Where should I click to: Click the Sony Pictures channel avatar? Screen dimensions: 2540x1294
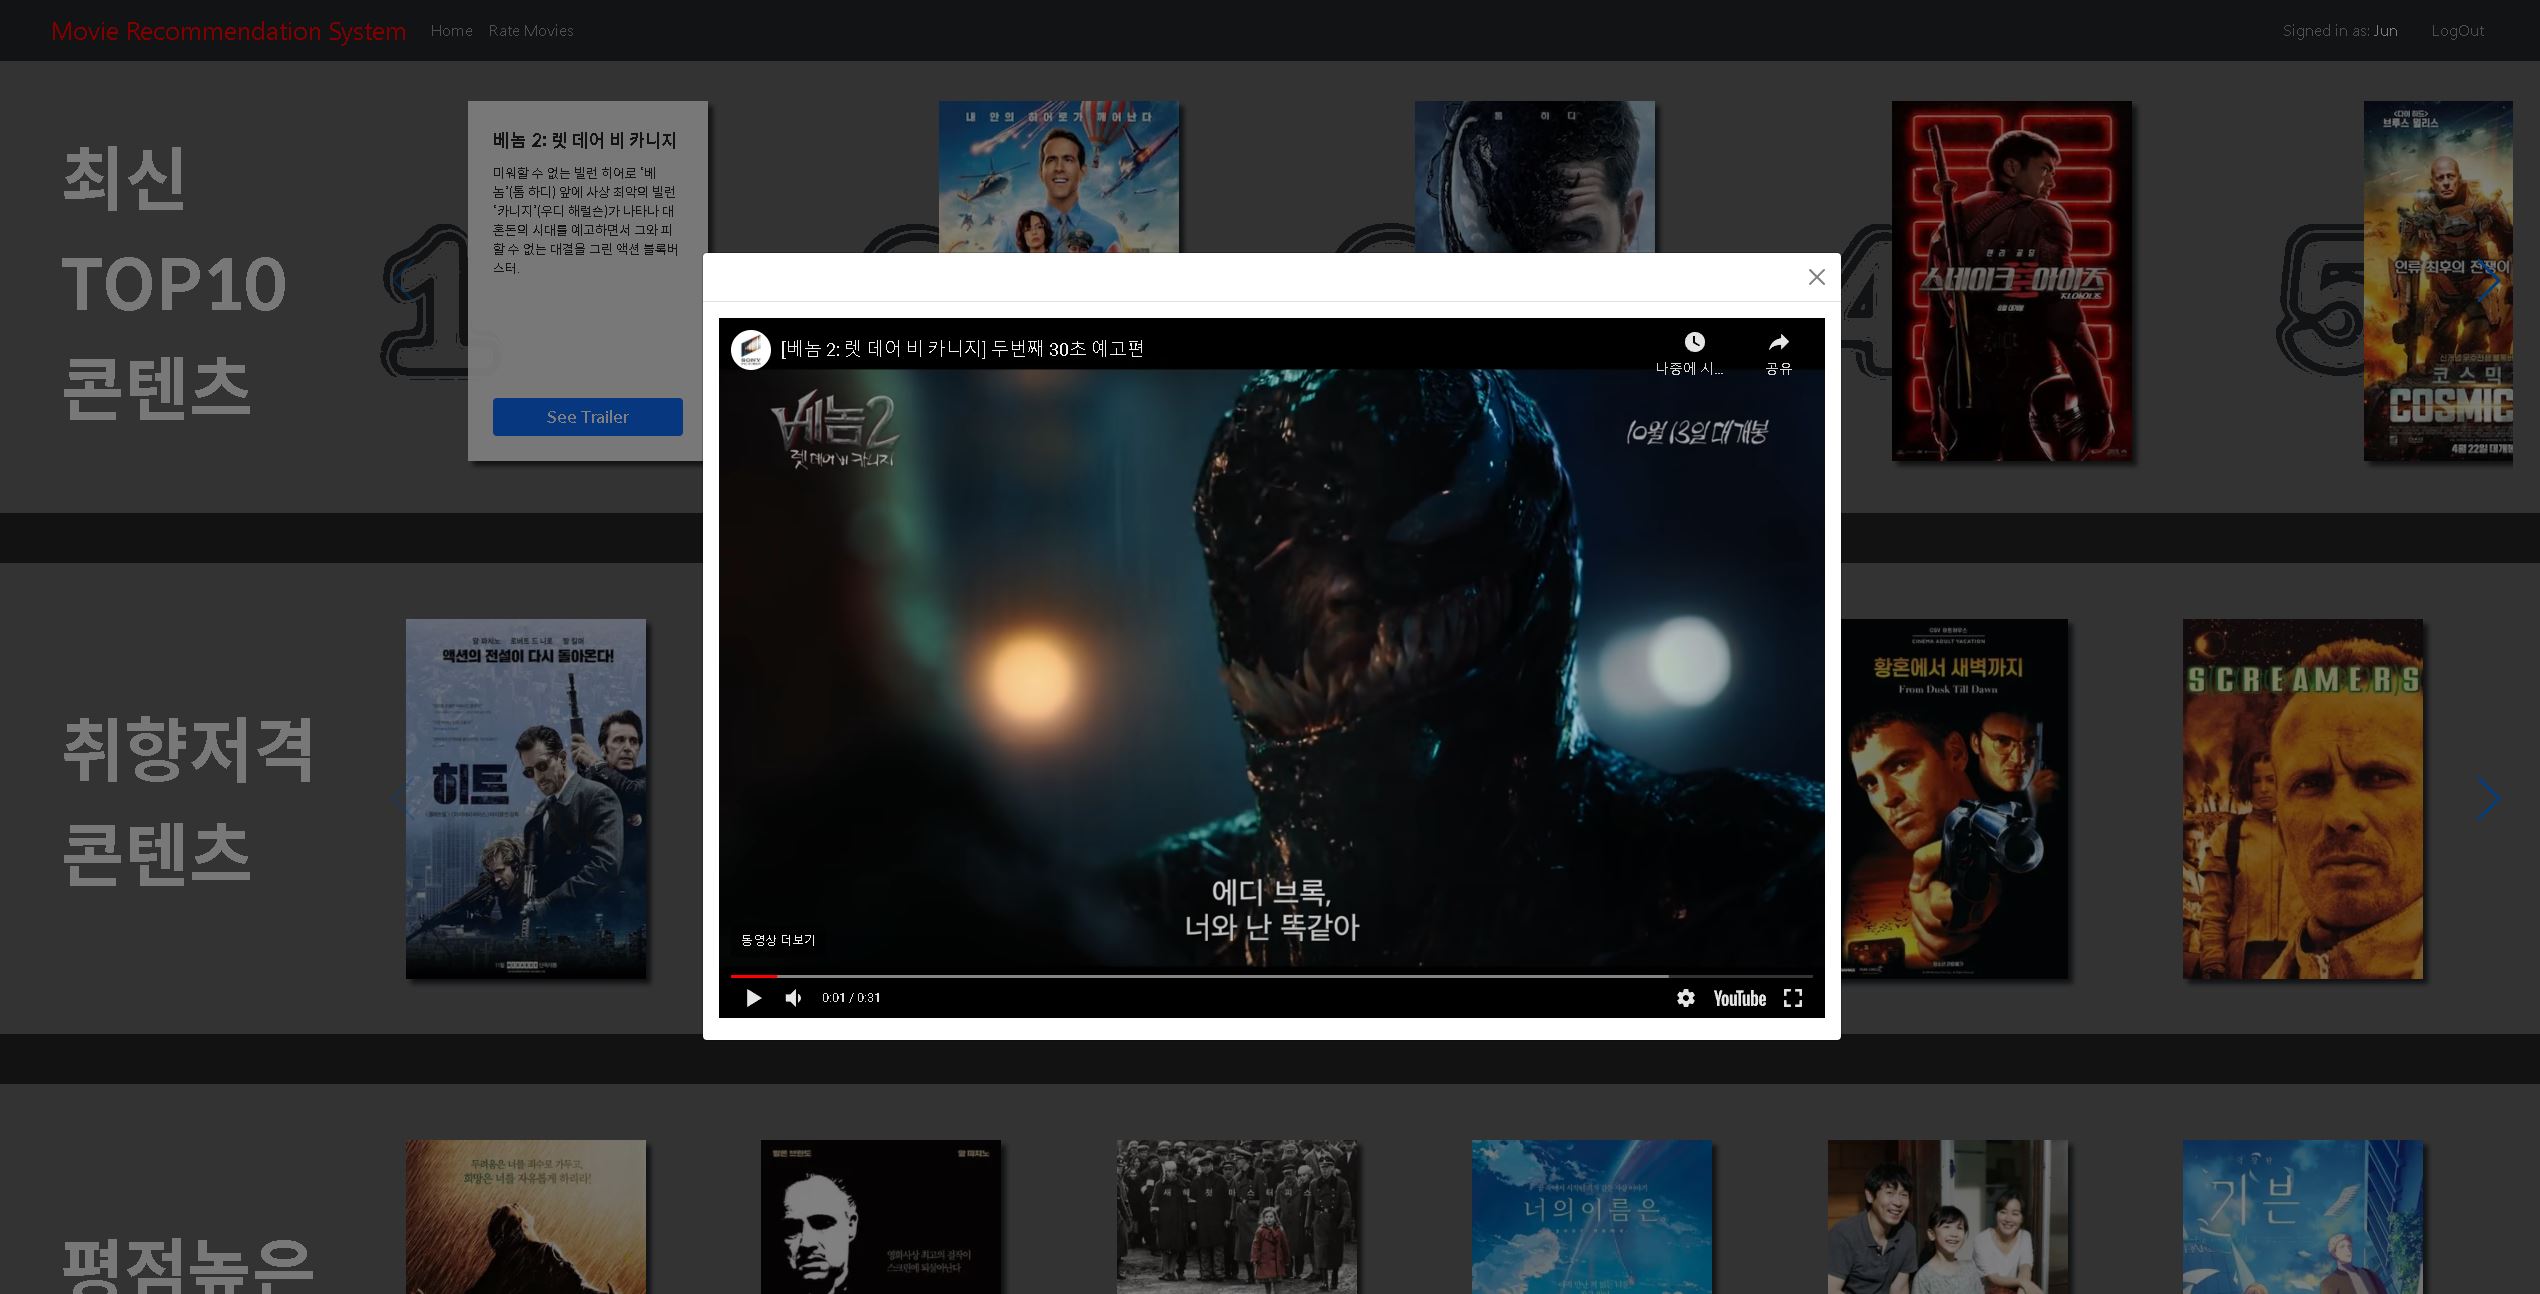pos(752,350)
